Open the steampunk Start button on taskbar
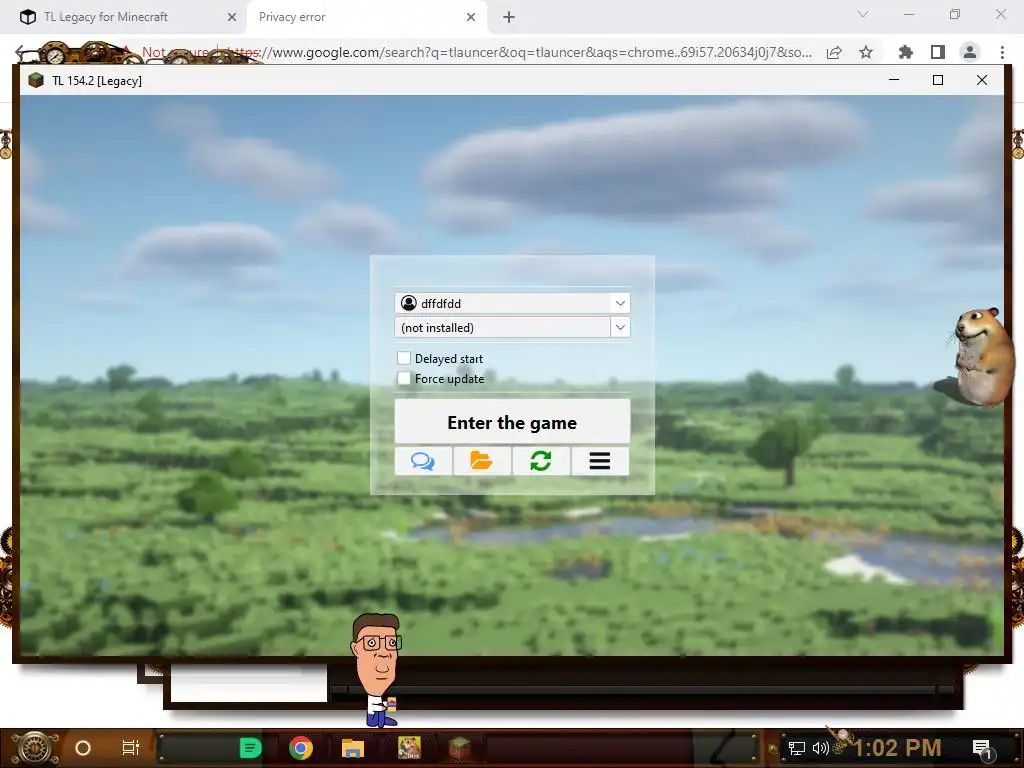 [x=35, y=748]
